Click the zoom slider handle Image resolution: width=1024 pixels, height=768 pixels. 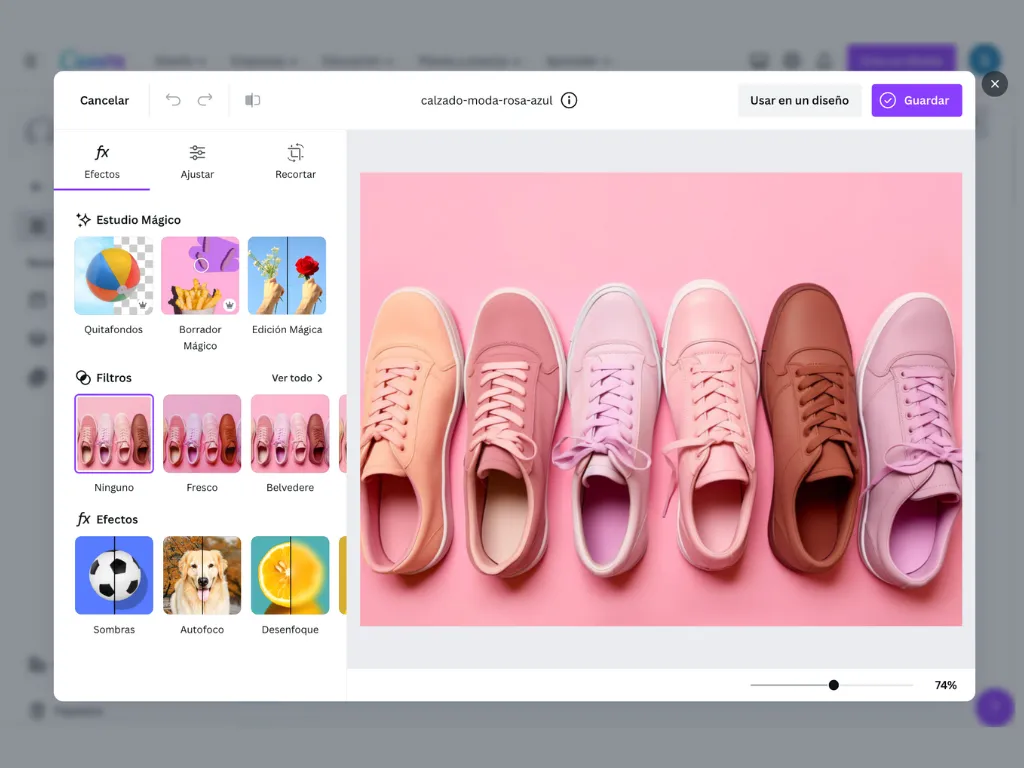click(833, 685)
